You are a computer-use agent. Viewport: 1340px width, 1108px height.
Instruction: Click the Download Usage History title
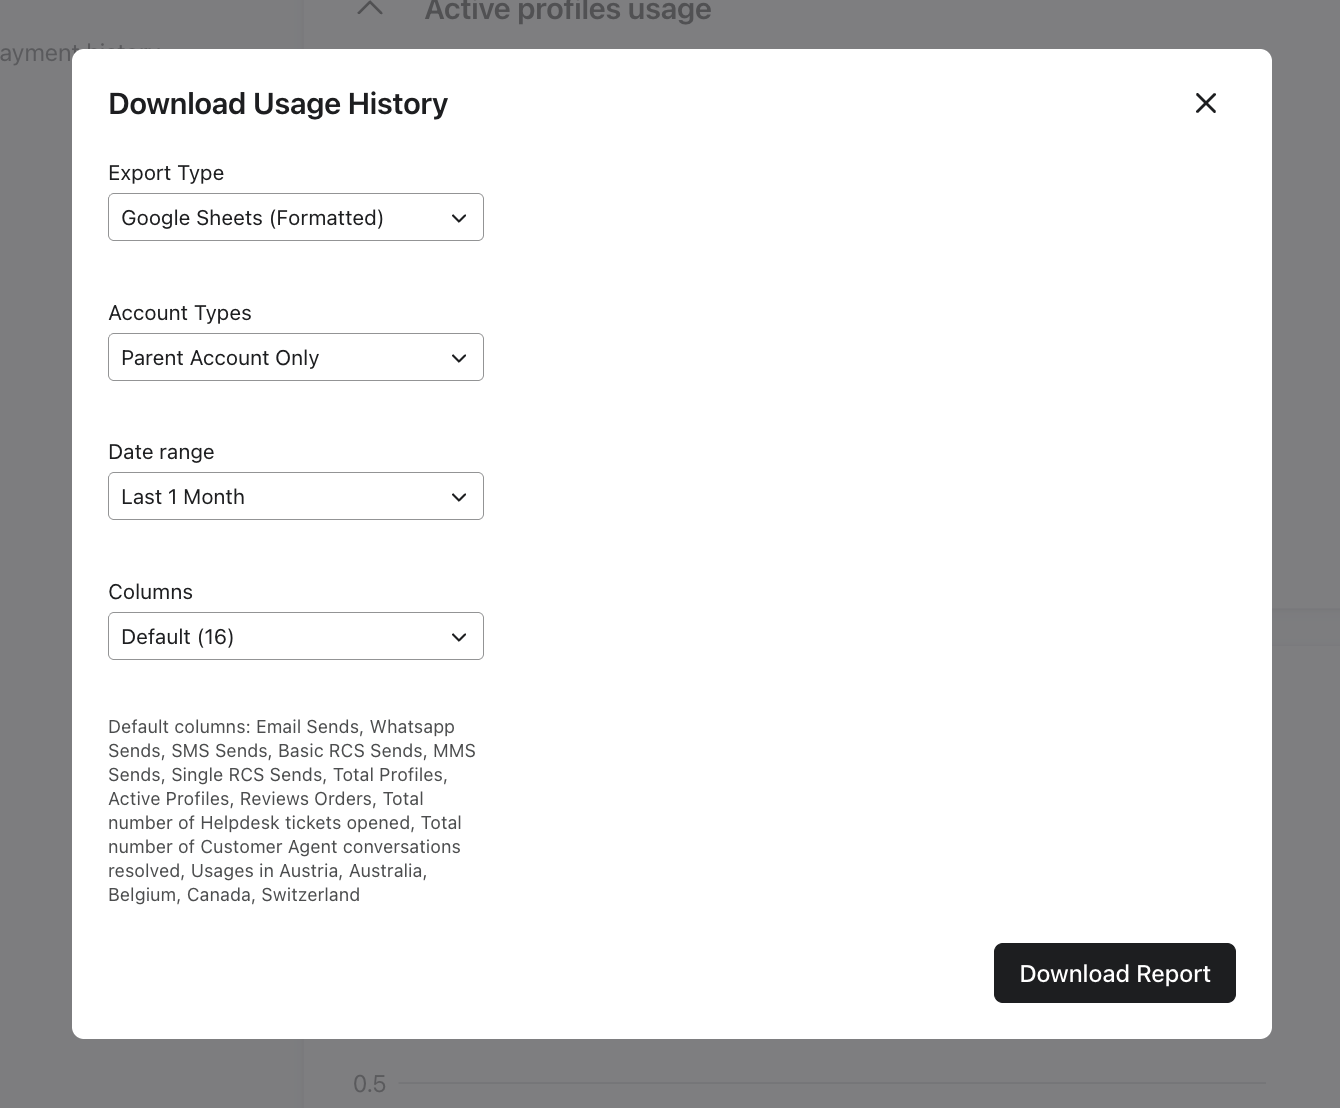(278, 104)
